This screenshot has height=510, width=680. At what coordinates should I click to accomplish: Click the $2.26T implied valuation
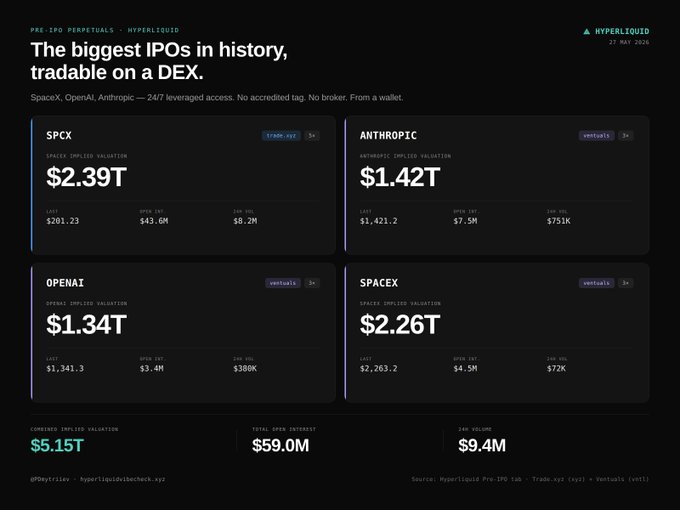pos(400,324)
